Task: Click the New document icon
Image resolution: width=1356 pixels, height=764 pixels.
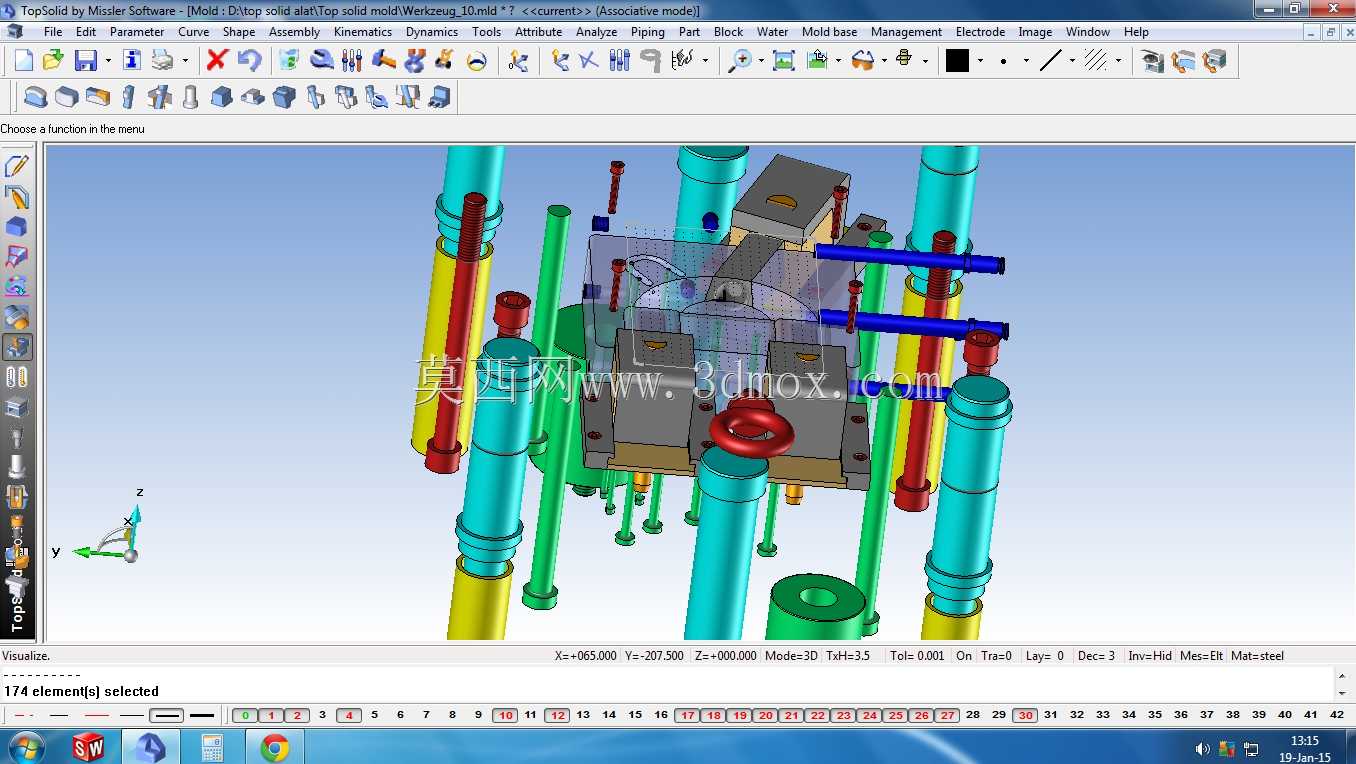Action: tap(24, 60)
